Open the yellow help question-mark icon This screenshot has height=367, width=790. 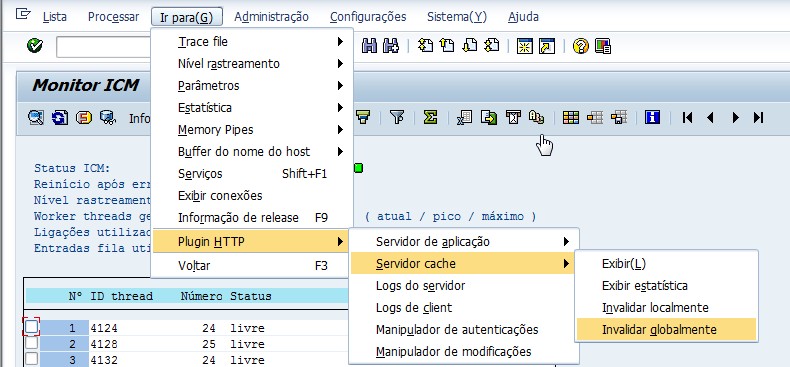(x=580, y=46)
